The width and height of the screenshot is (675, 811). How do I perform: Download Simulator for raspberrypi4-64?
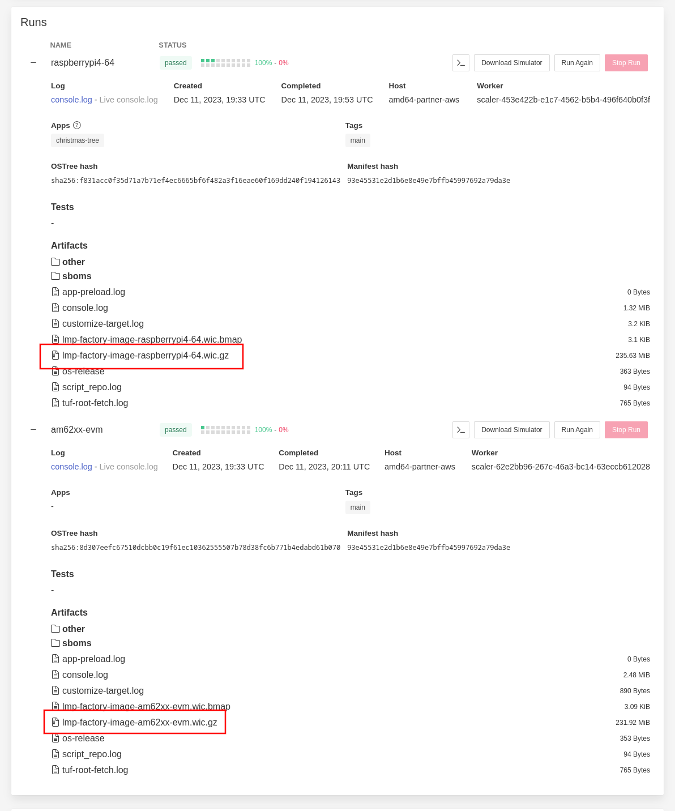click(x=511, y=62)
